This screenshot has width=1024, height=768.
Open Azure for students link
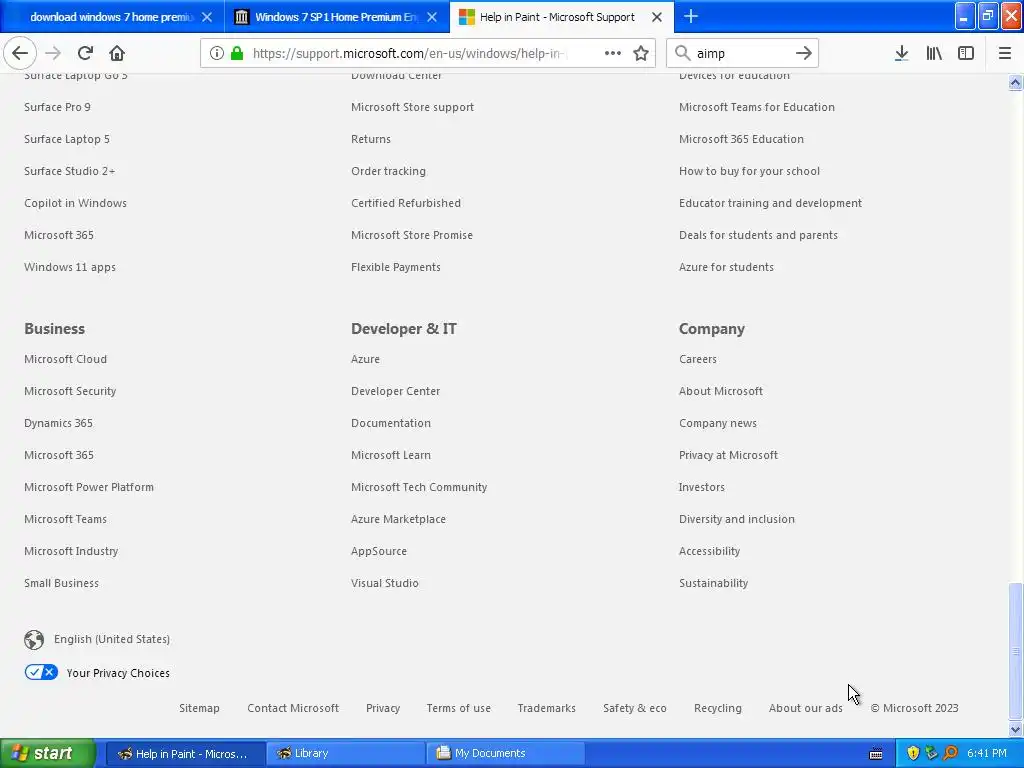[x=726, y=267]
